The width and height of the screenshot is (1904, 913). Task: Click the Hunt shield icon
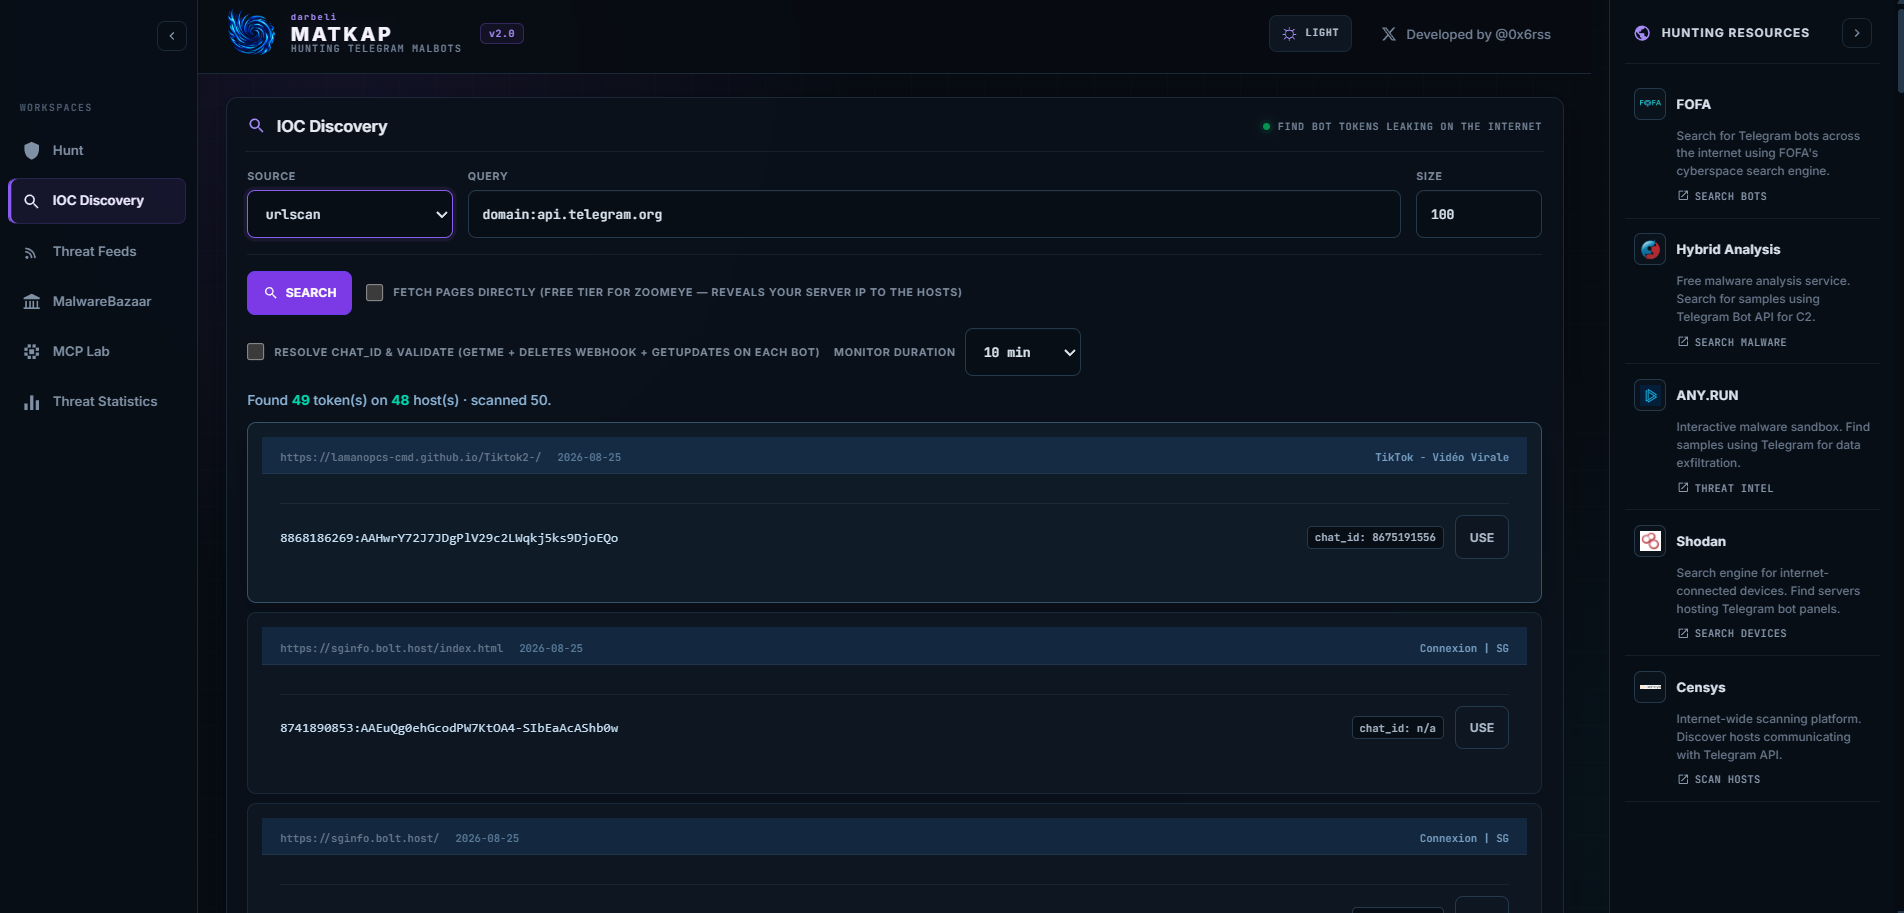tap(32, 151)
